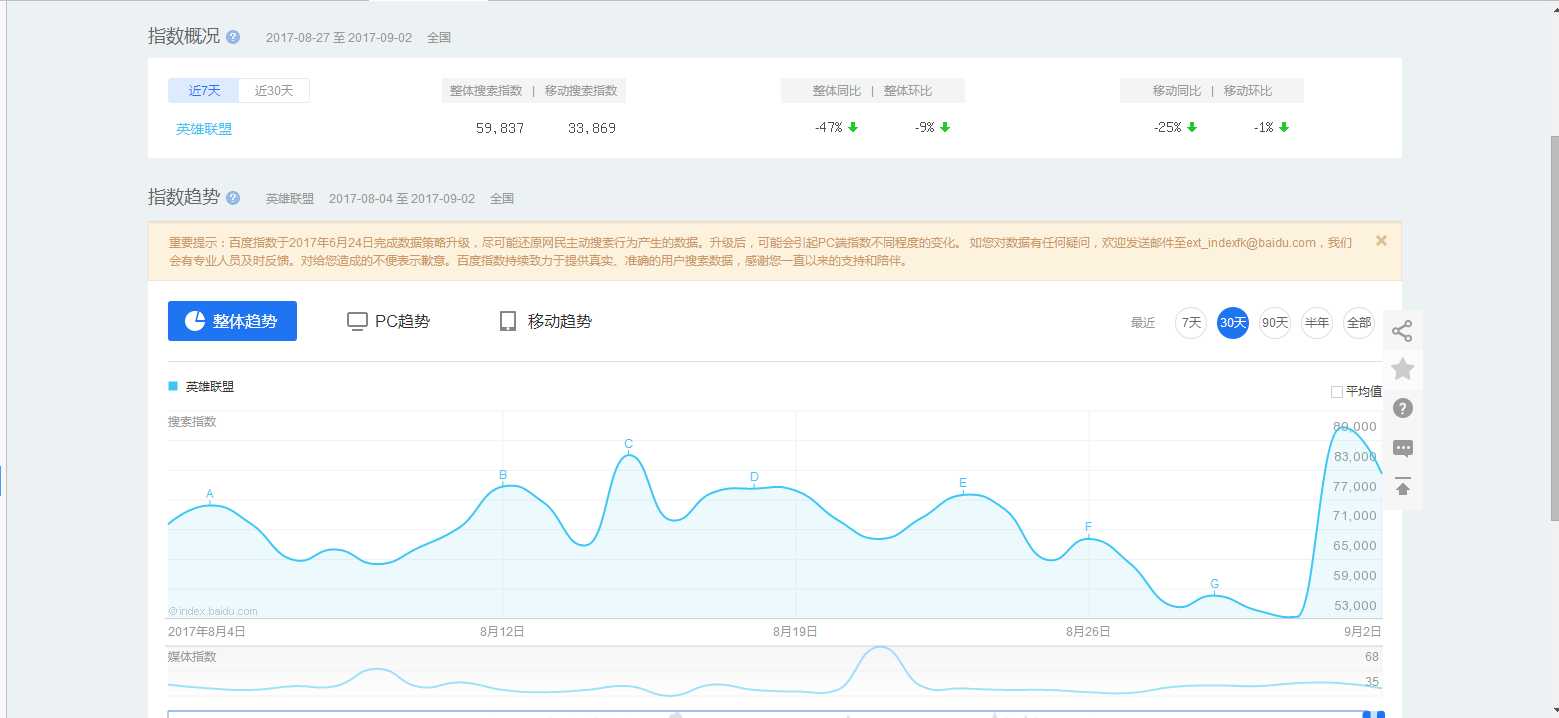Click the 整体同比 header label
The height and width of the screenshot is (718, 1559).
click(x=837, y=91)
